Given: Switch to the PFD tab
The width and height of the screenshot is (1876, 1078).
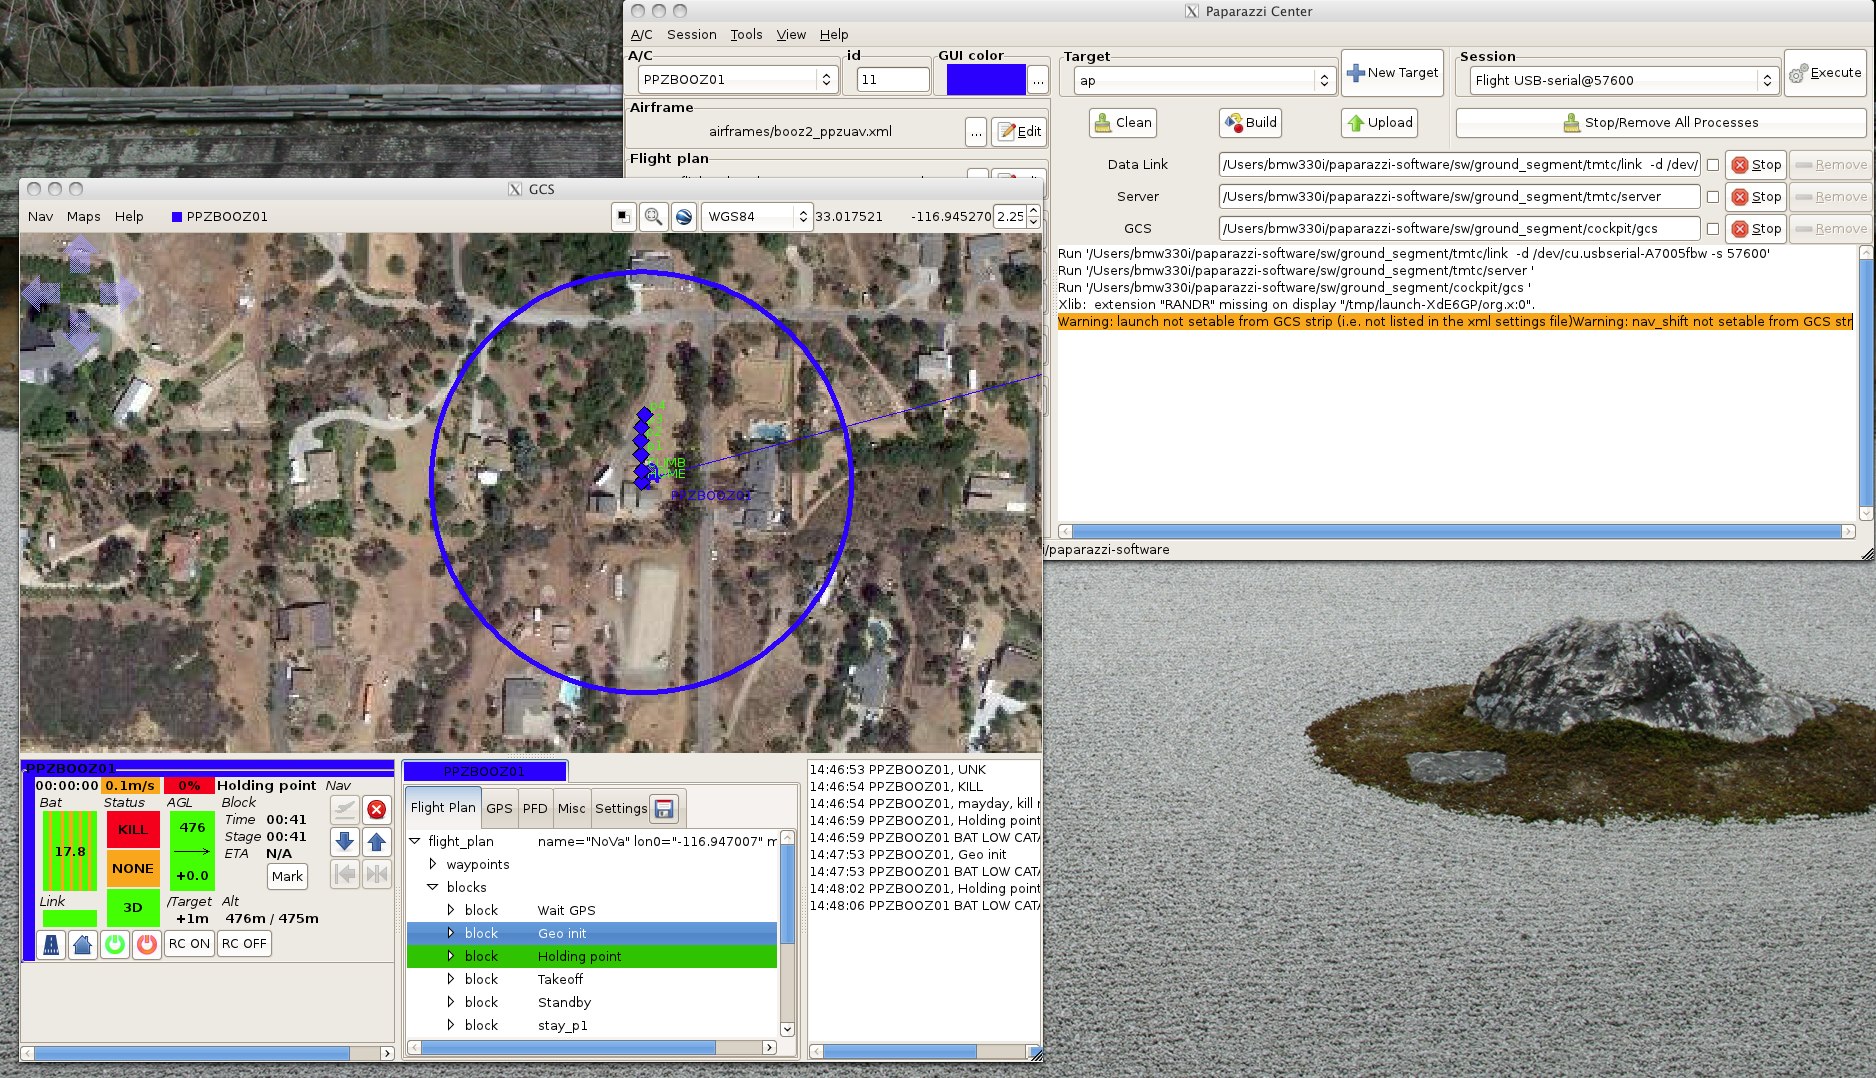Looking at the screenshot, I should click(x=535, y=808).
